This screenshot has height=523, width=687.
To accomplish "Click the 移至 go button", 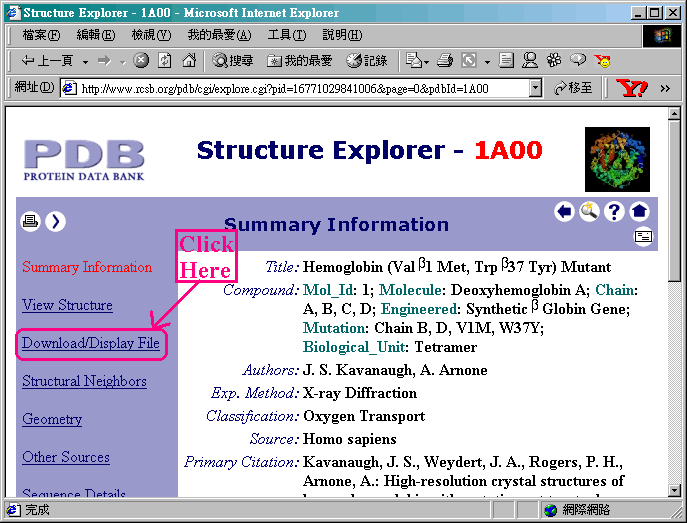I will point(573,88).
